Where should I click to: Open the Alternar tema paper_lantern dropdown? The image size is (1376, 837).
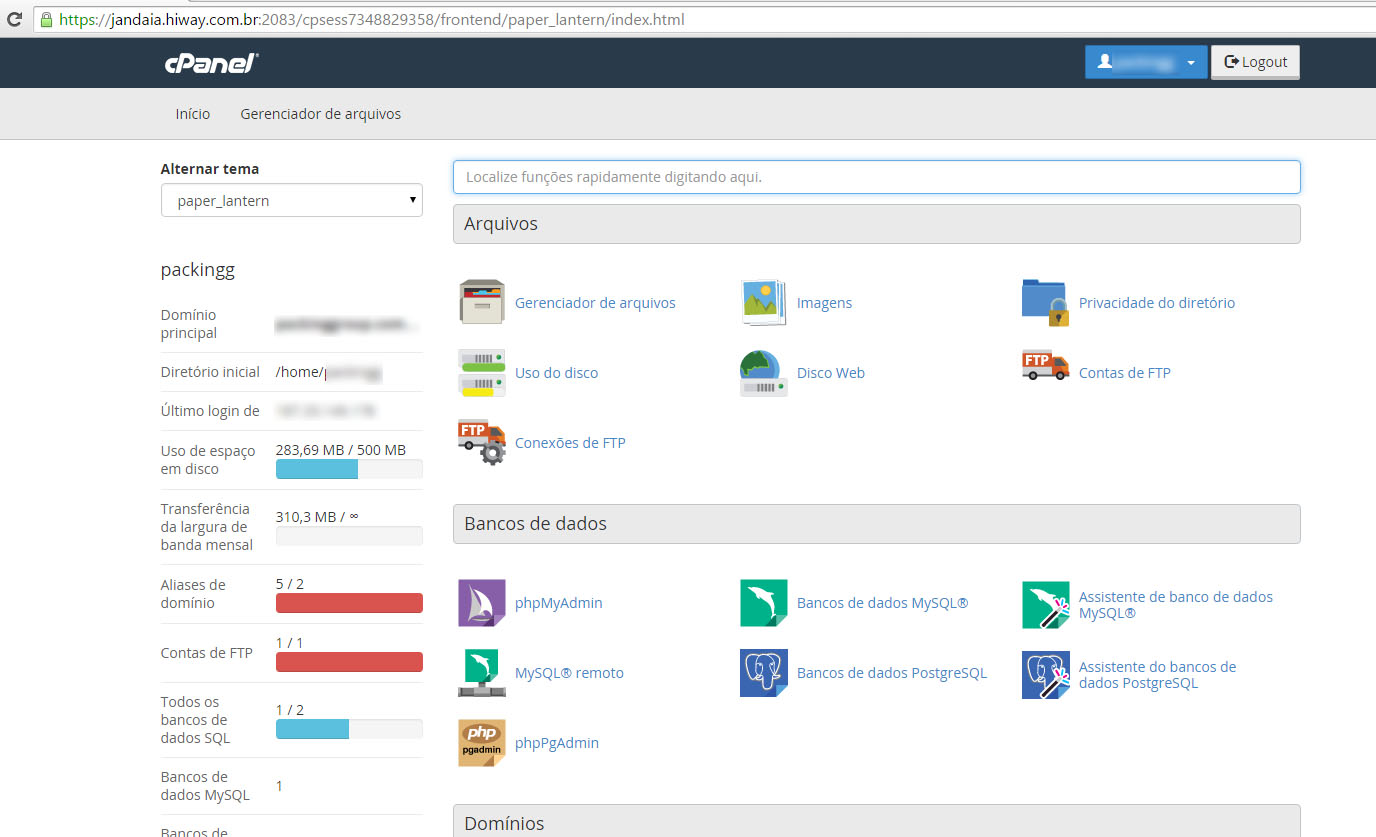(x=292, y=200)
